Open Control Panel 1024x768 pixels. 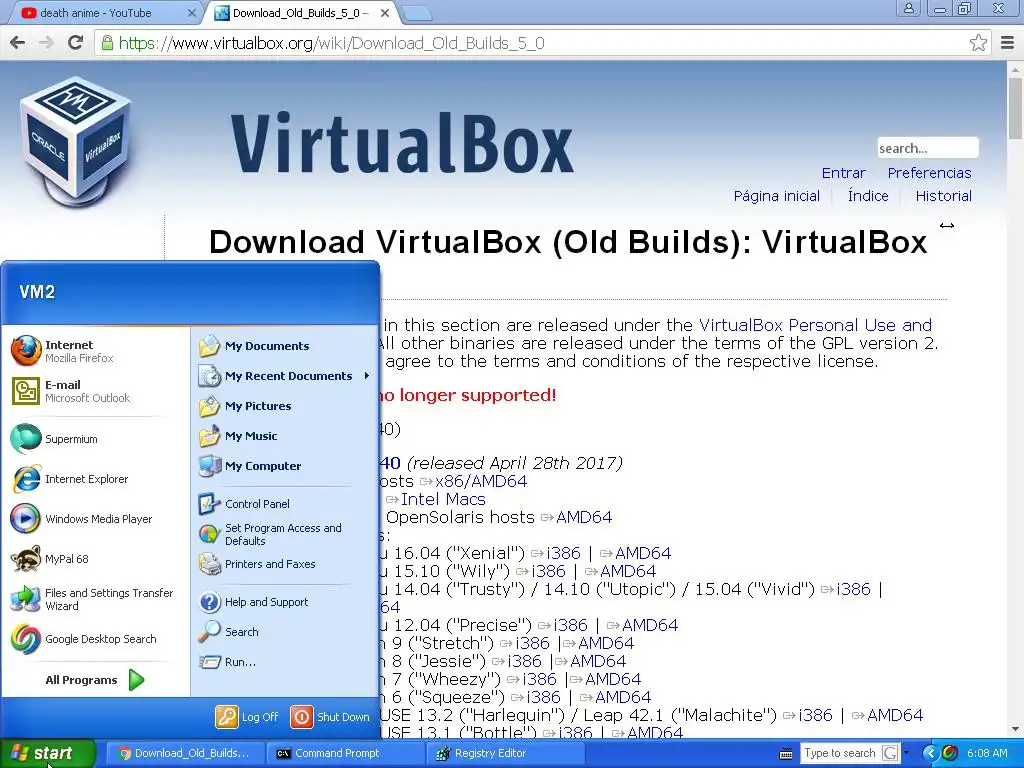pos(244,504)
